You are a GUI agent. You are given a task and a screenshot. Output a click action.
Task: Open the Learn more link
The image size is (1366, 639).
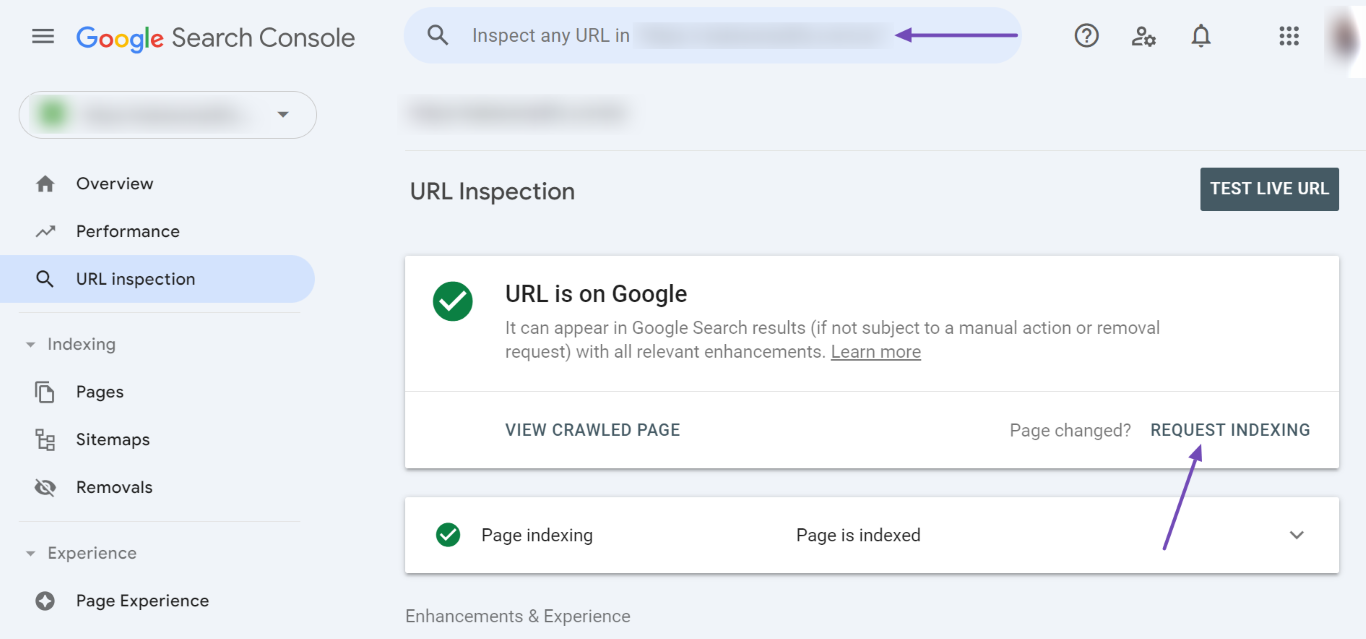pos(876,352)
